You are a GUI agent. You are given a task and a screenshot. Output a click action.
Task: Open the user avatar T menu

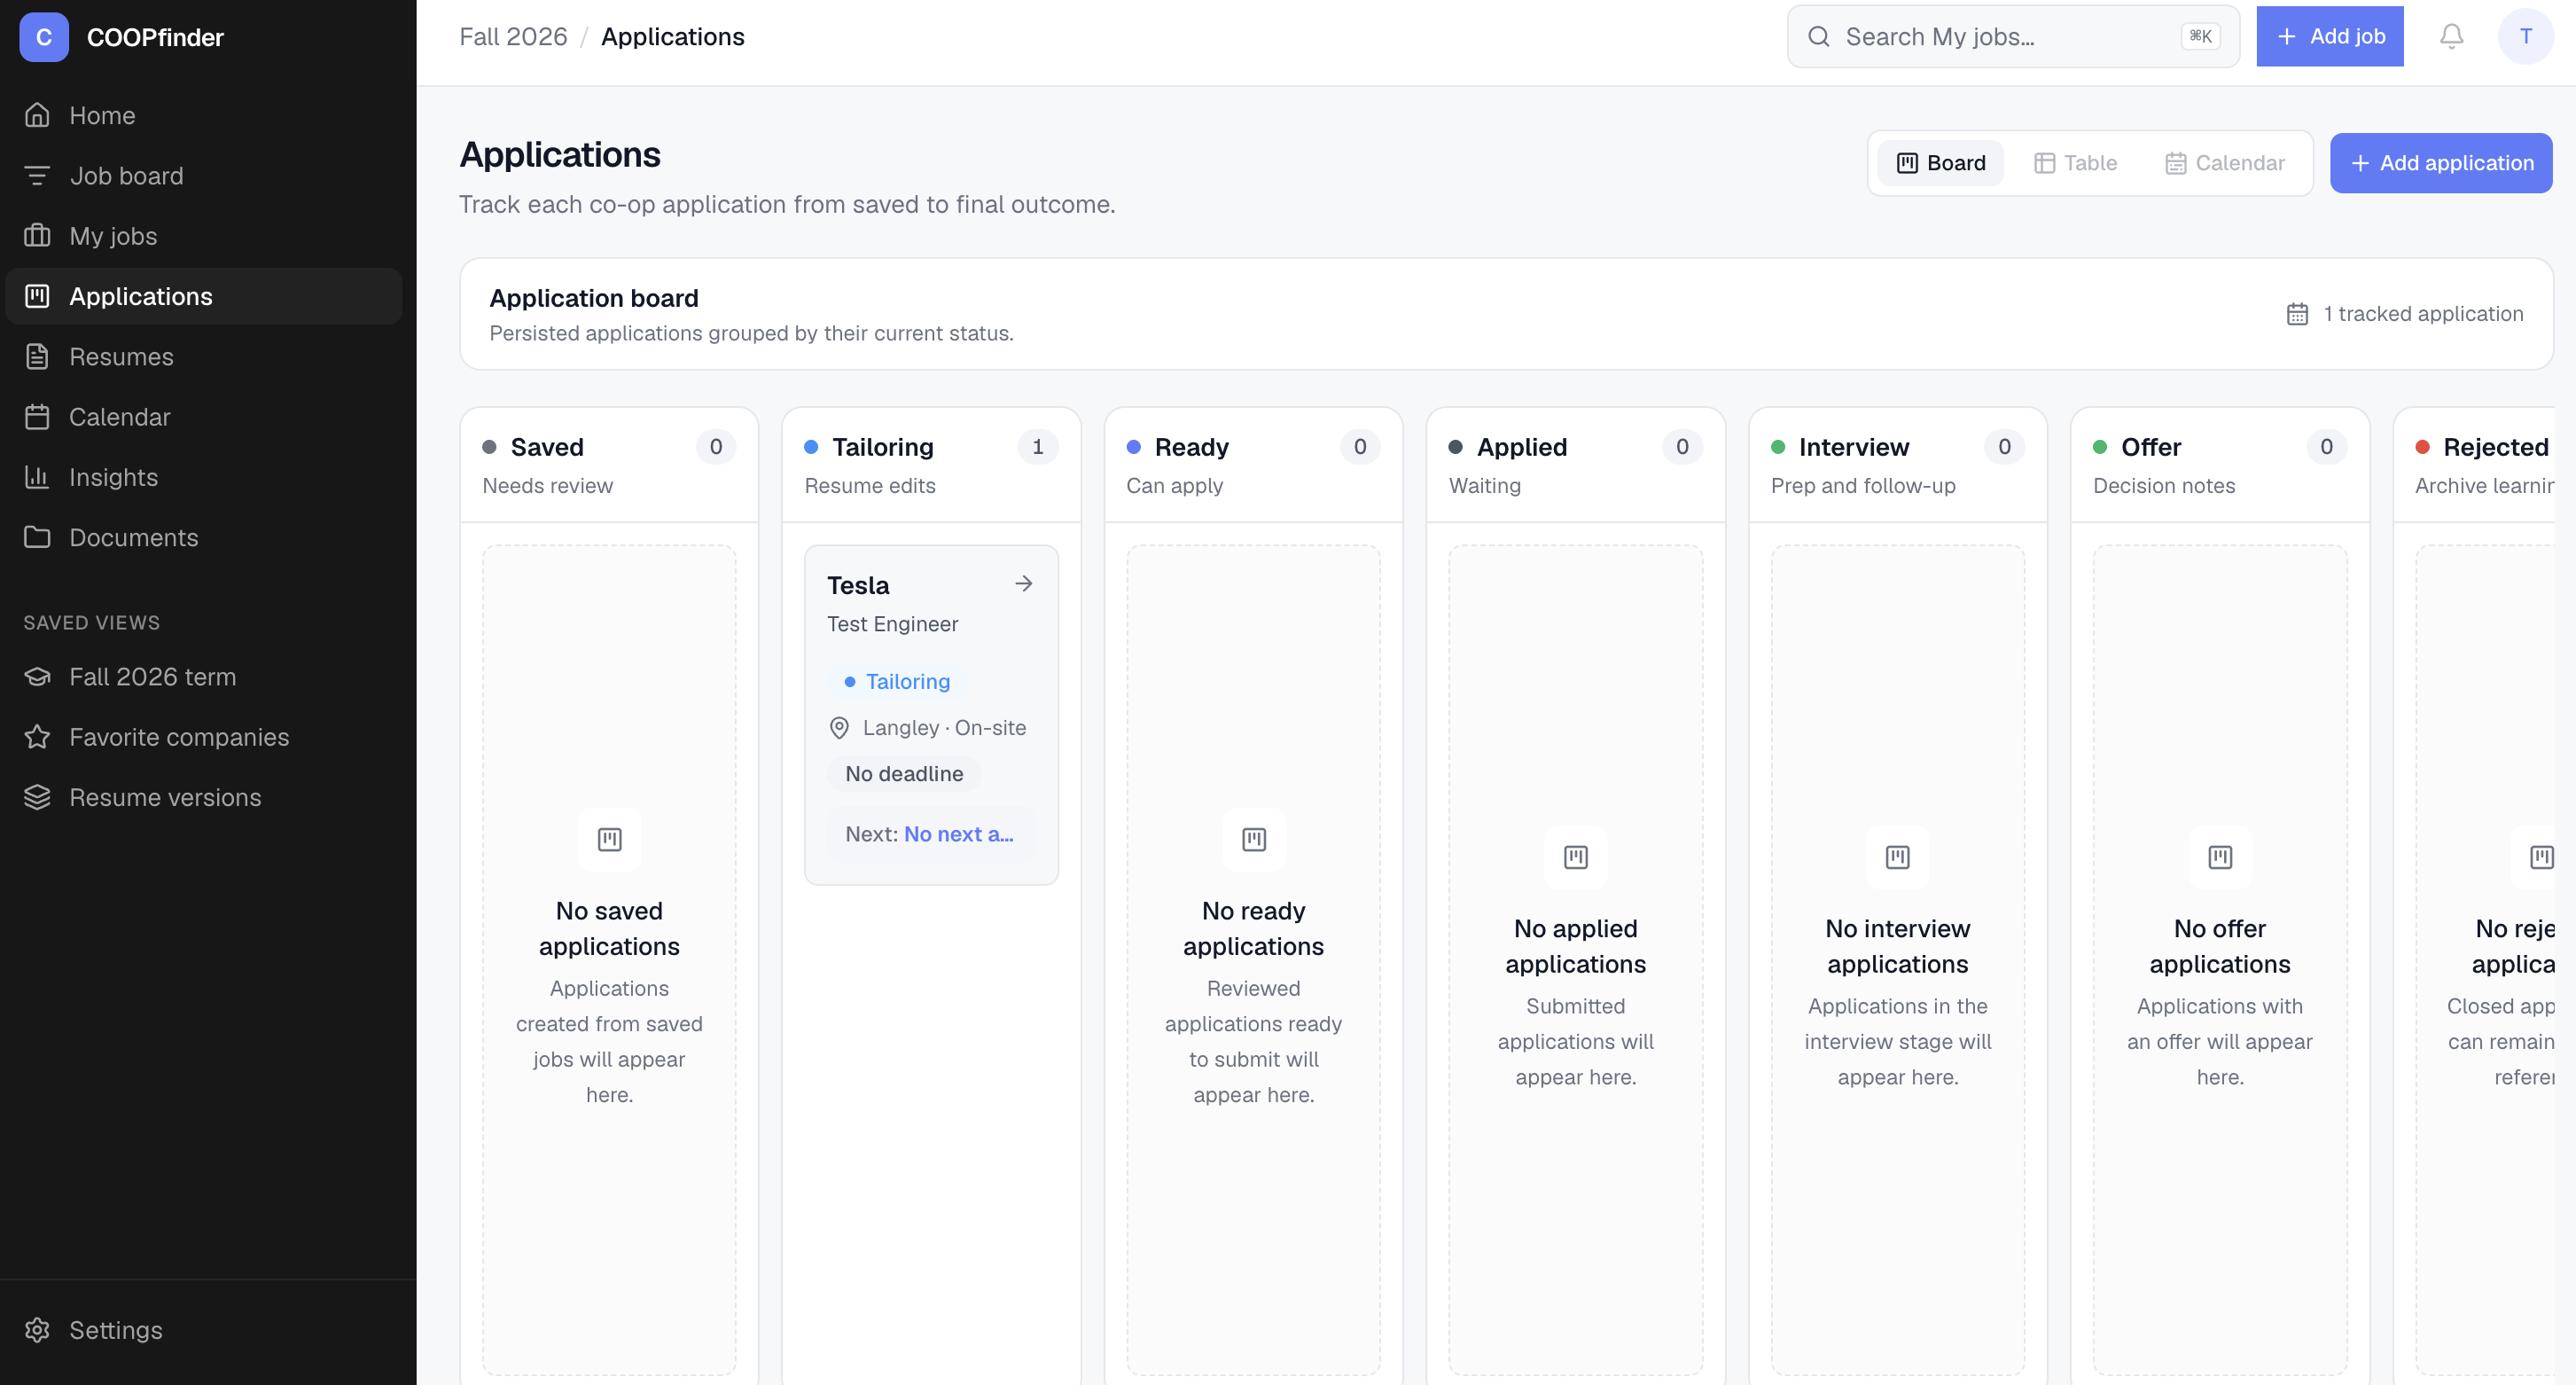click(x=2525, y=37)
